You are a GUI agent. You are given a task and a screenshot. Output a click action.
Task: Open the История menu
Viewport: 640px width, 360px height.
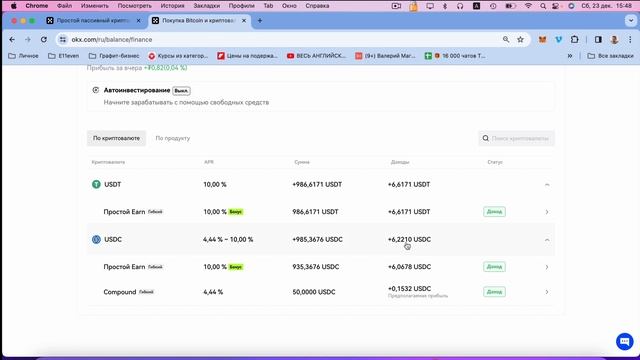coord(172,6)
